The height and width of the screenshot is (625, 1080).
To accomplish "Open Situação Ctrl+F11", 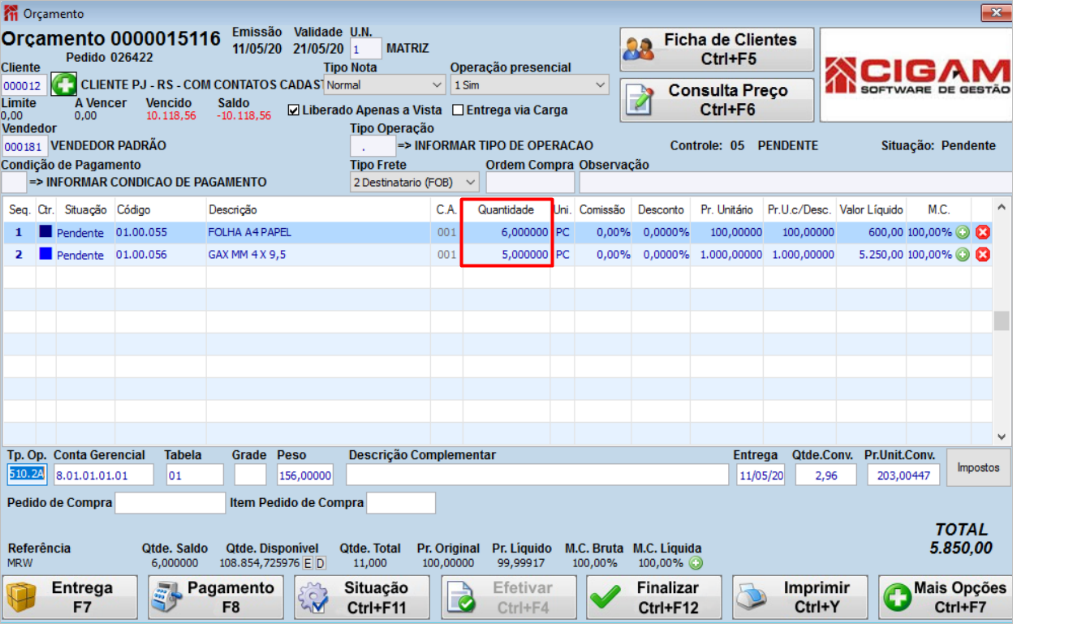I will [x=362, y=597].
